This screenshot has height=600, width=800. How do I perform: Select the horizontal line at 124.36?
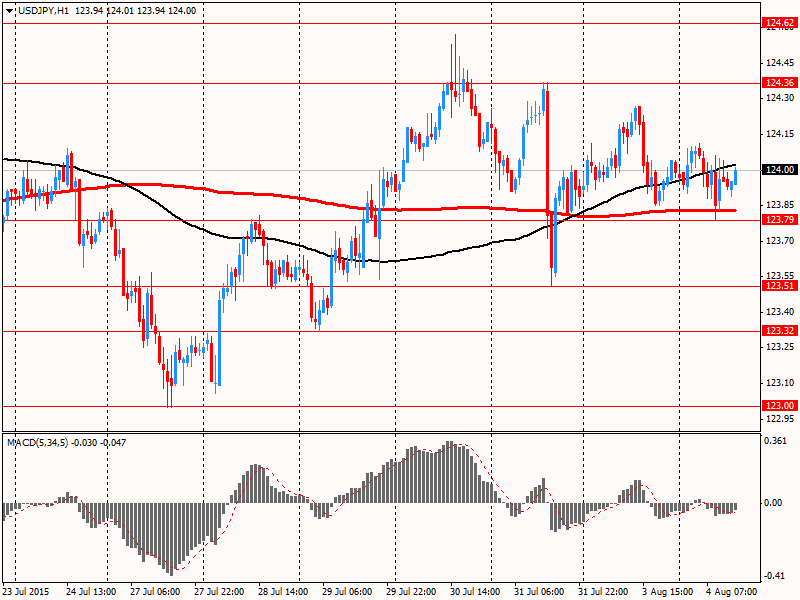381,83
